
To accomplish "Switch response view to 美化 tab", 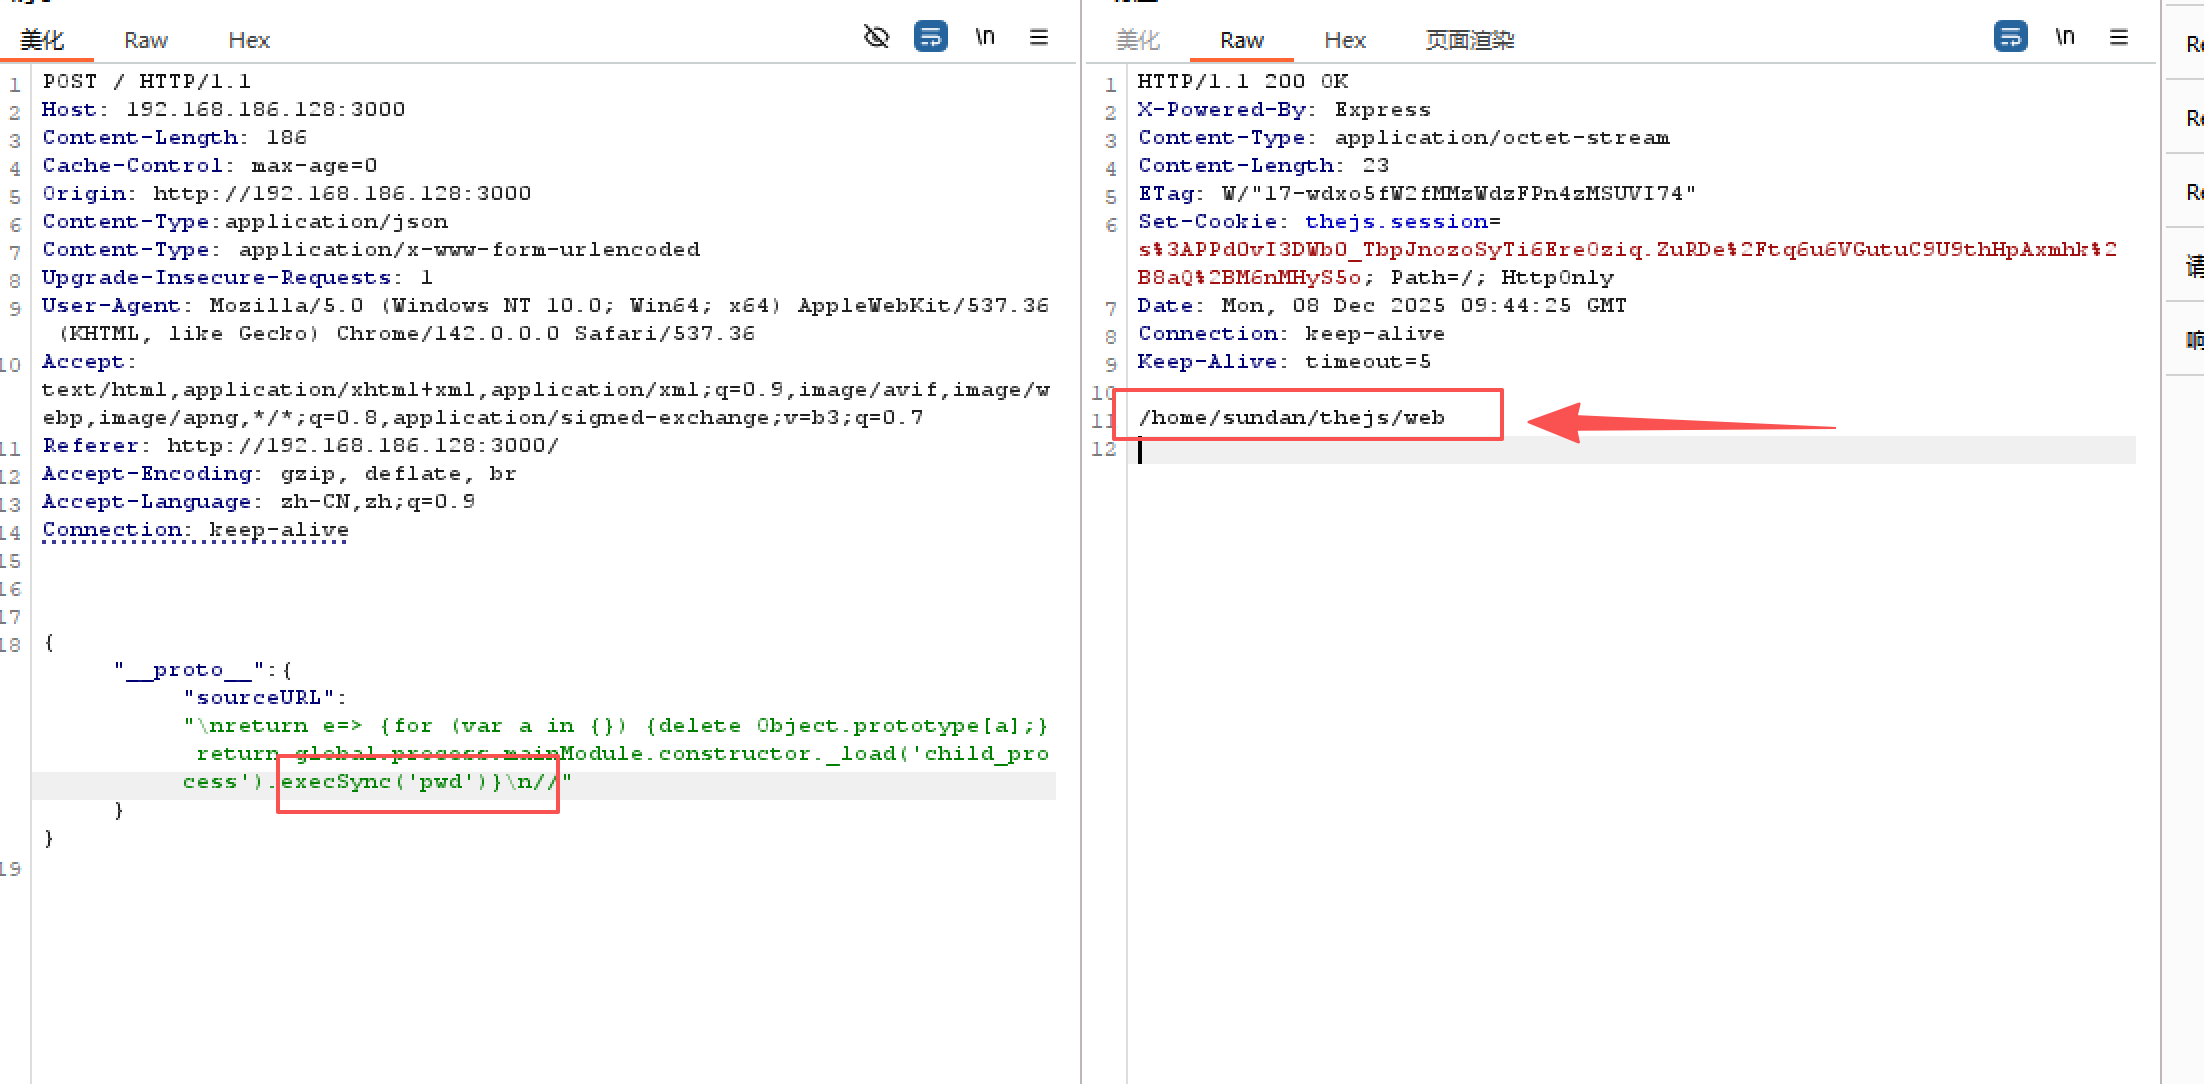I will tap(1138, 40).
